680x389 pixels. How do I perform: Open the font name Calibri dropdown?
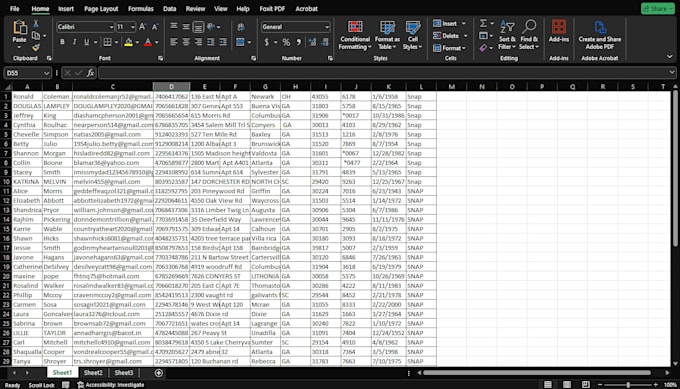[x=111, y=27]
